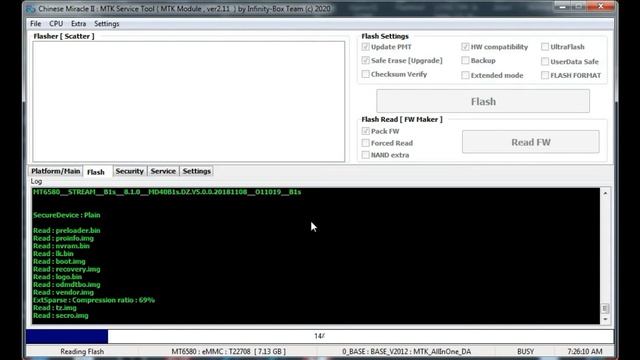Click the 7:26:10 AM clock in status bar

tap(585, 351)
